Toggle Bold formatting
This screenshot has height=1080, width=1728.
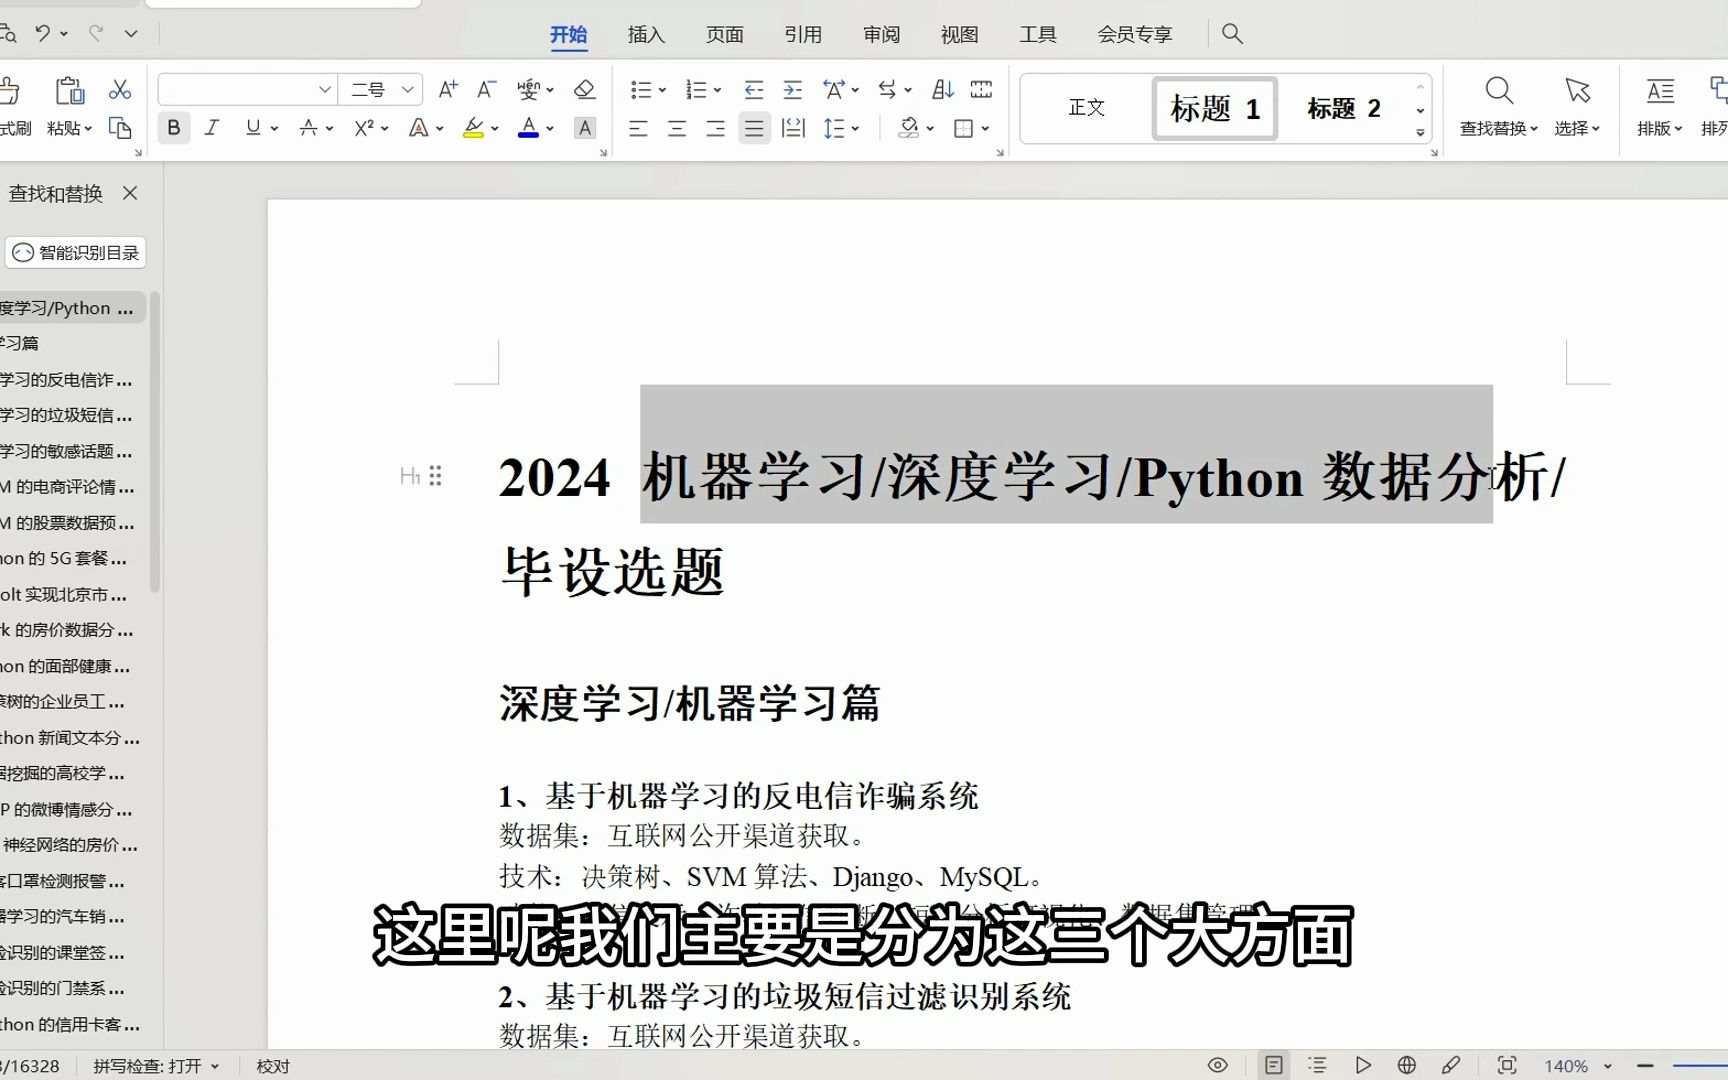click(174, 128)
